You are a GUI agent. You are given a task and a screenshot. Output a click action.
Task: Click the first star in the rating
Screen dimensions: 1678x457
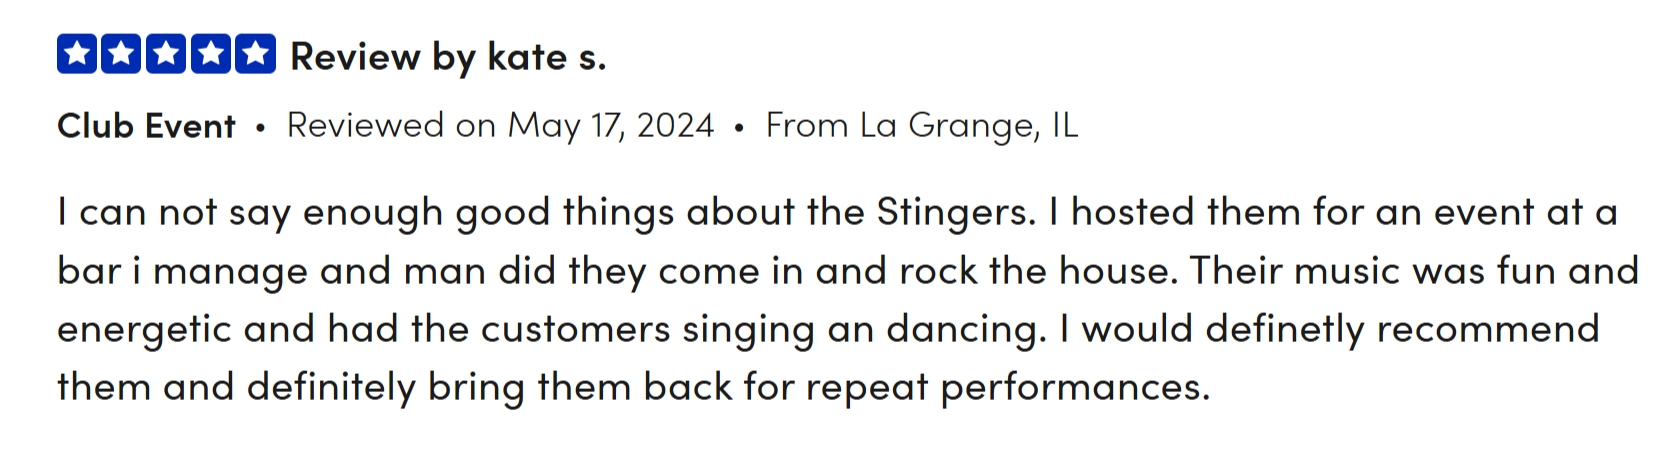(x=77, y=55)
